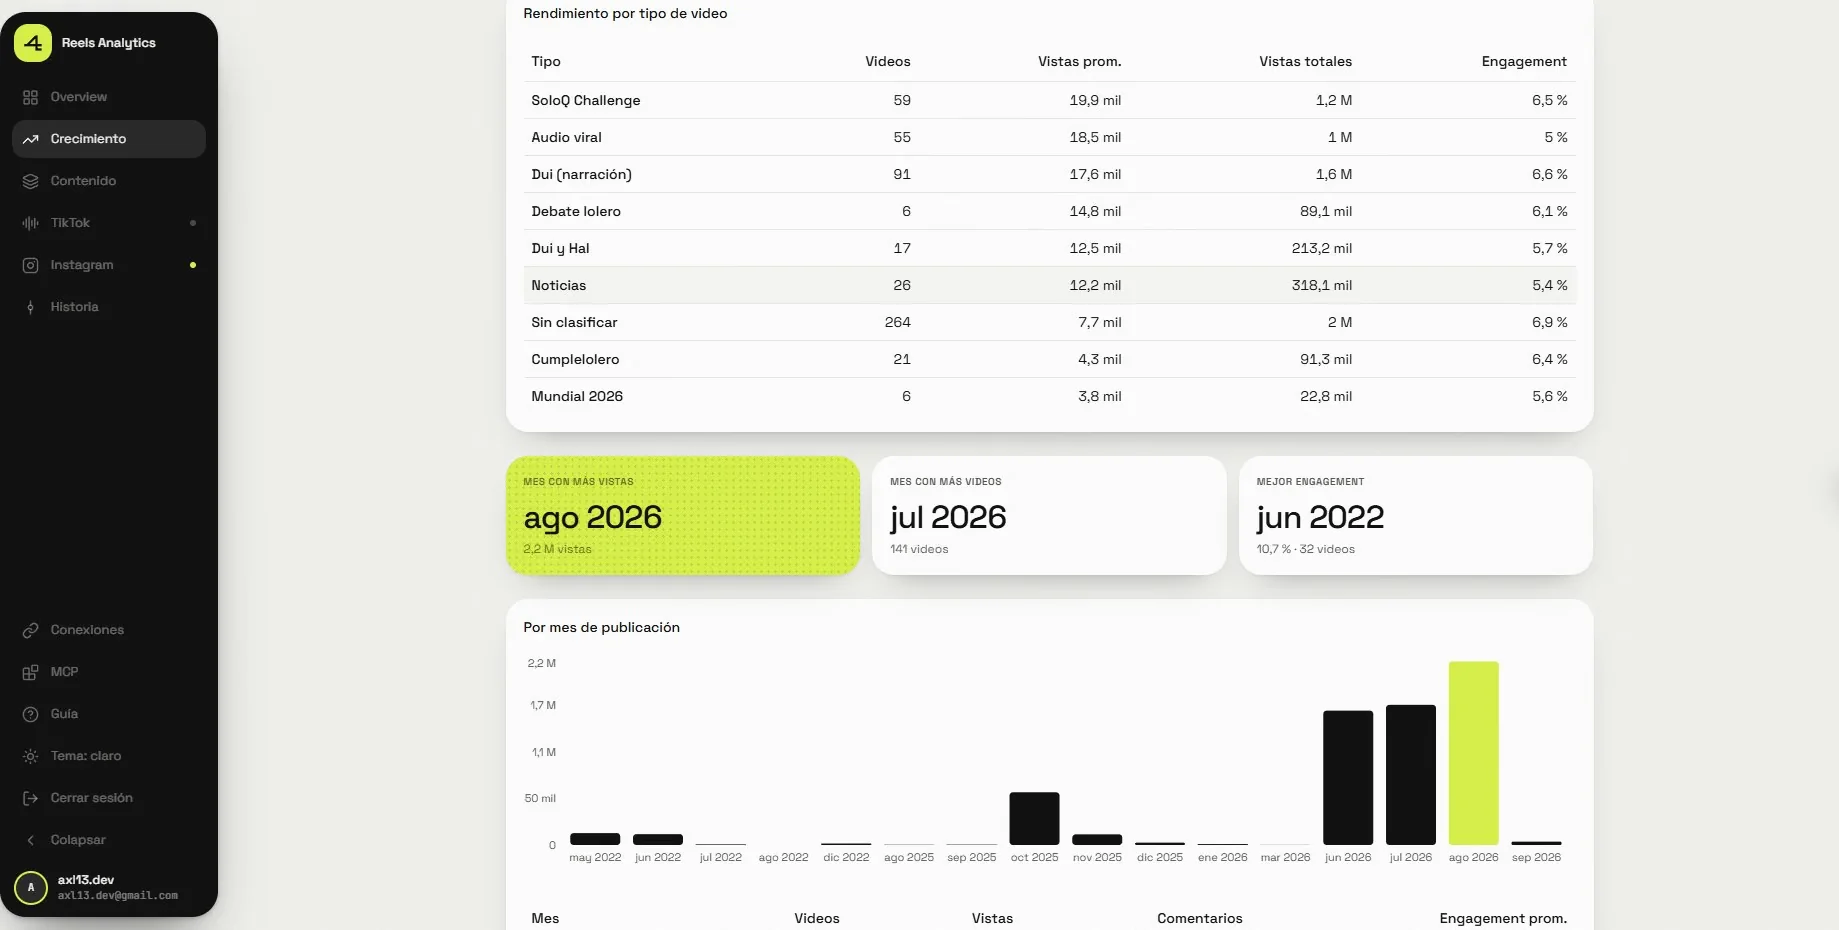The width and height of the screenshot is (1839, 930).
Task: Select the 'Mes con más vistas' card
Action: tap(683, 516)
